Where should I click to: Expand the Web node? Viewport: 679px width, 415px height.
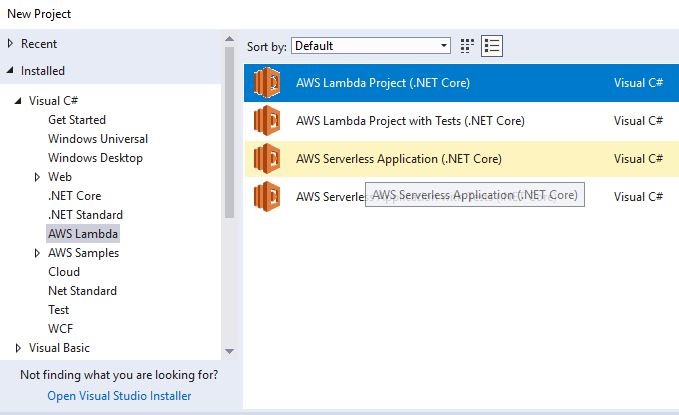(37, 177)
